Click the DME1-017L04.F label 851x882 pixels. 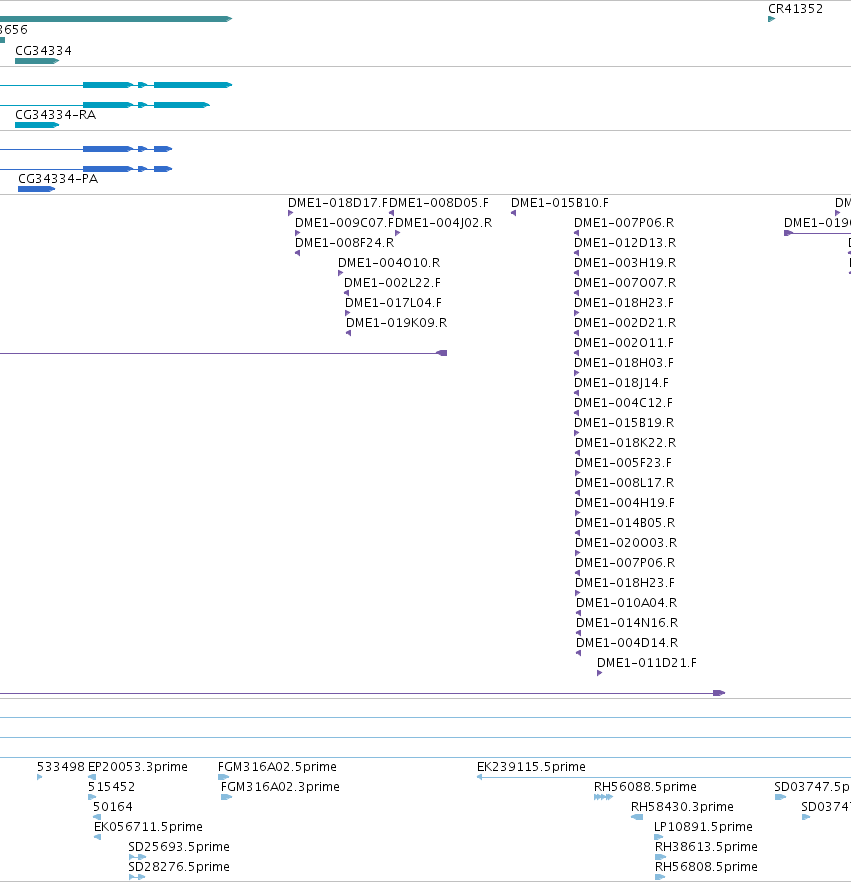[393, 303]
